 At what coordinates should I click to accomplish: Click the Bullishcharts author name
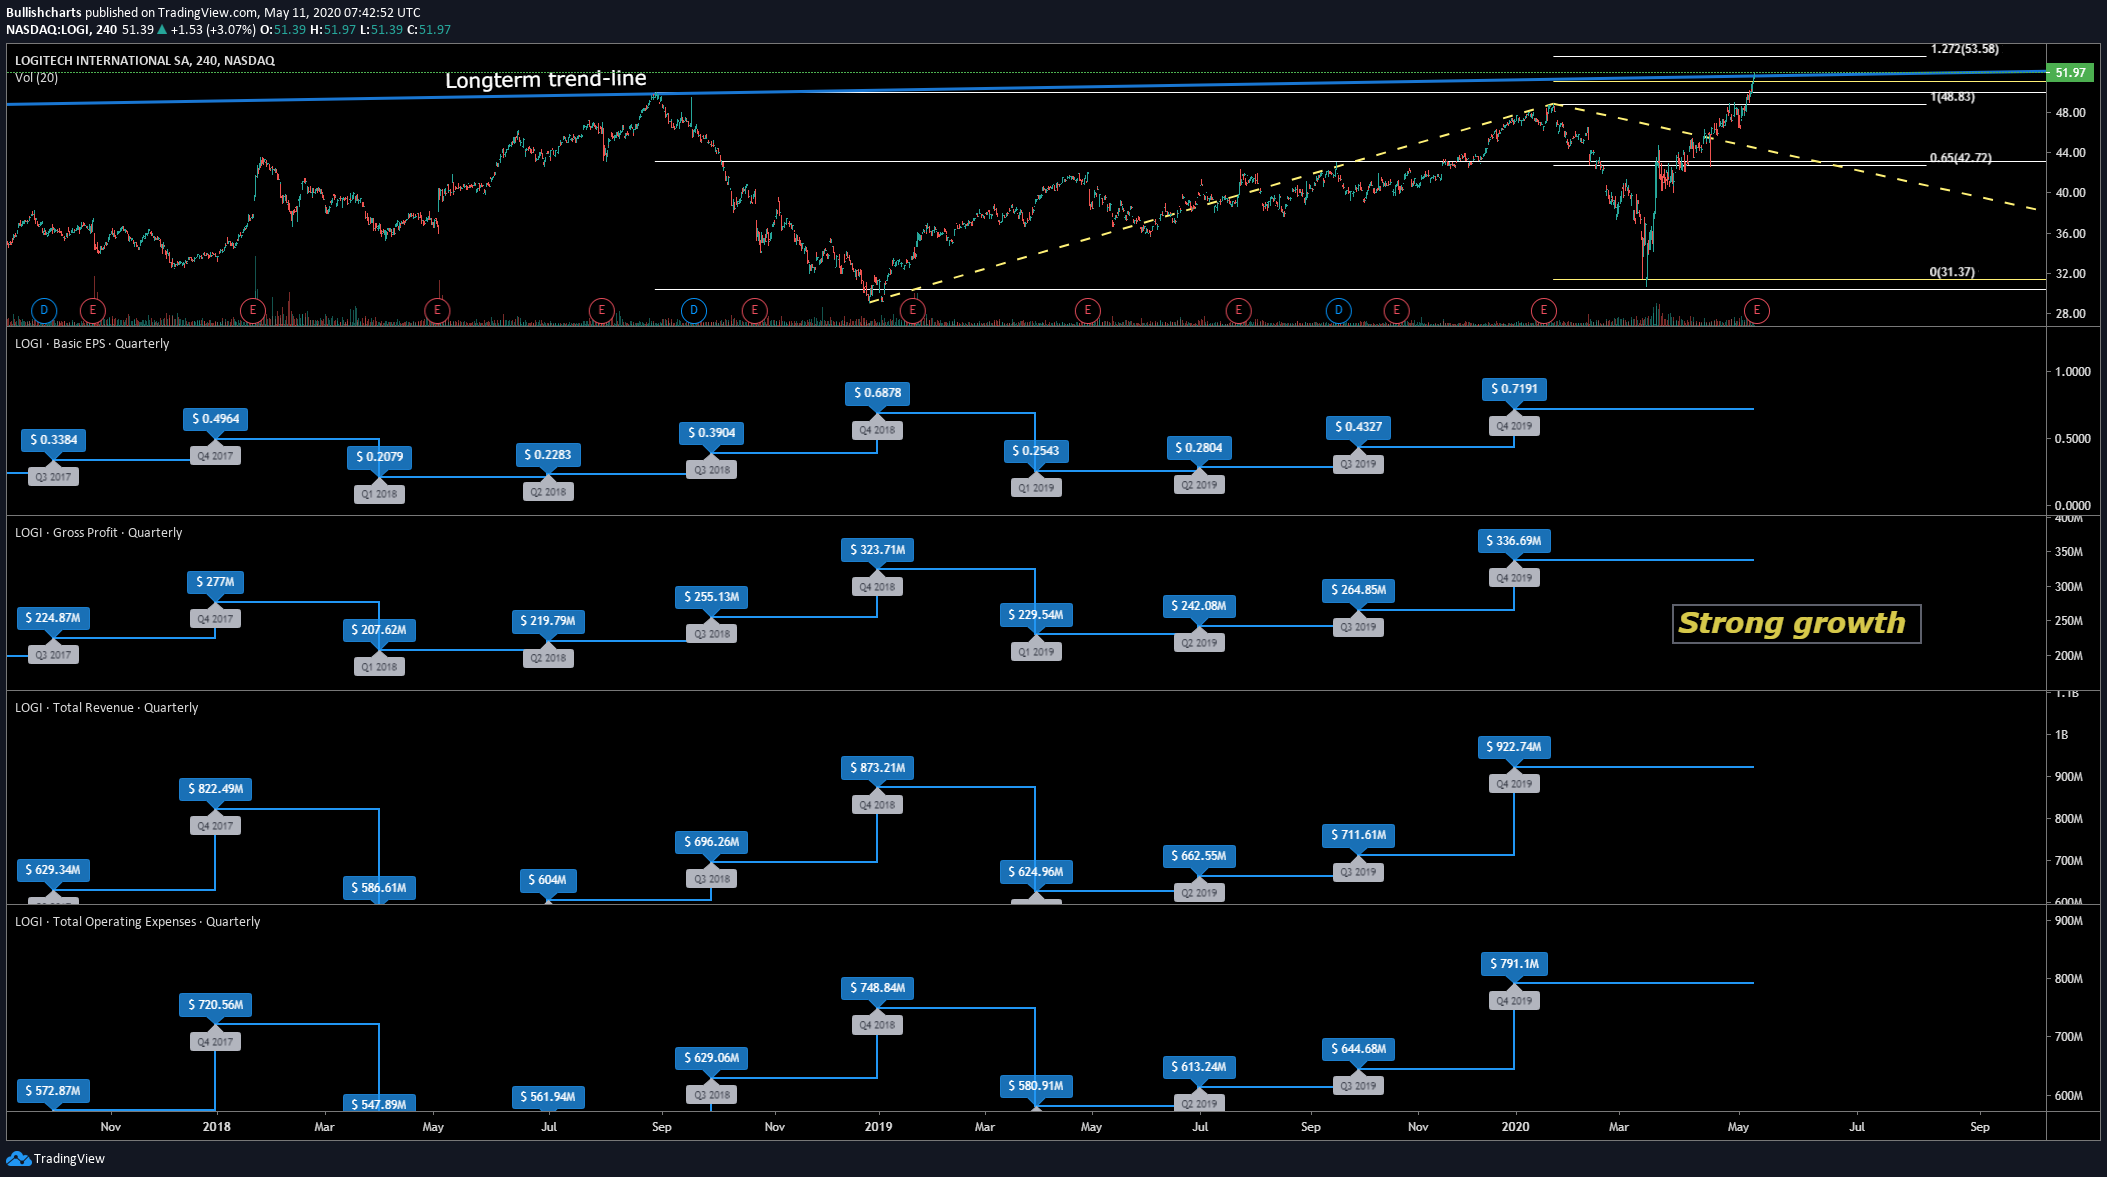point(43,13)
